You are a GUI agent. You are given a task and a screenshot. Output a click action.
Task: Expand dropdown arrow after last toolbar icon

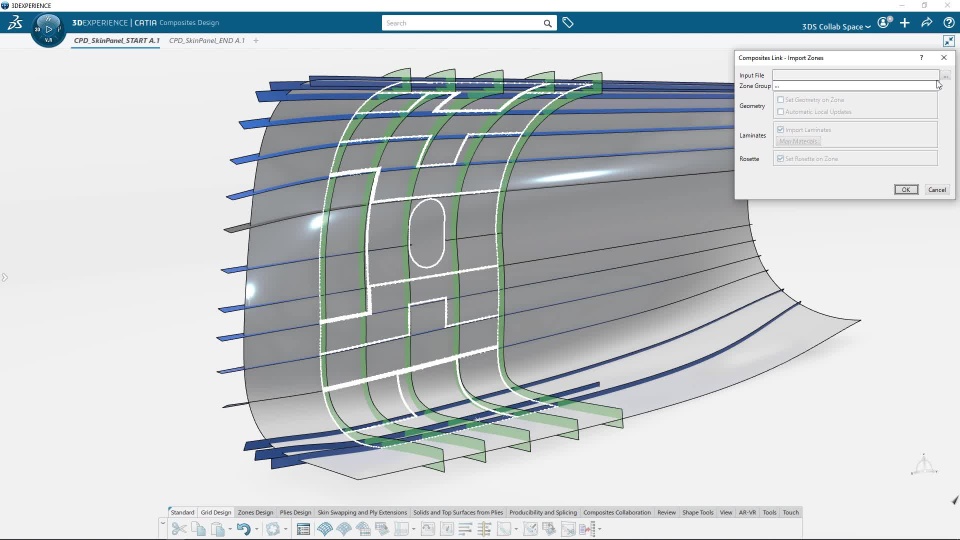599,529
